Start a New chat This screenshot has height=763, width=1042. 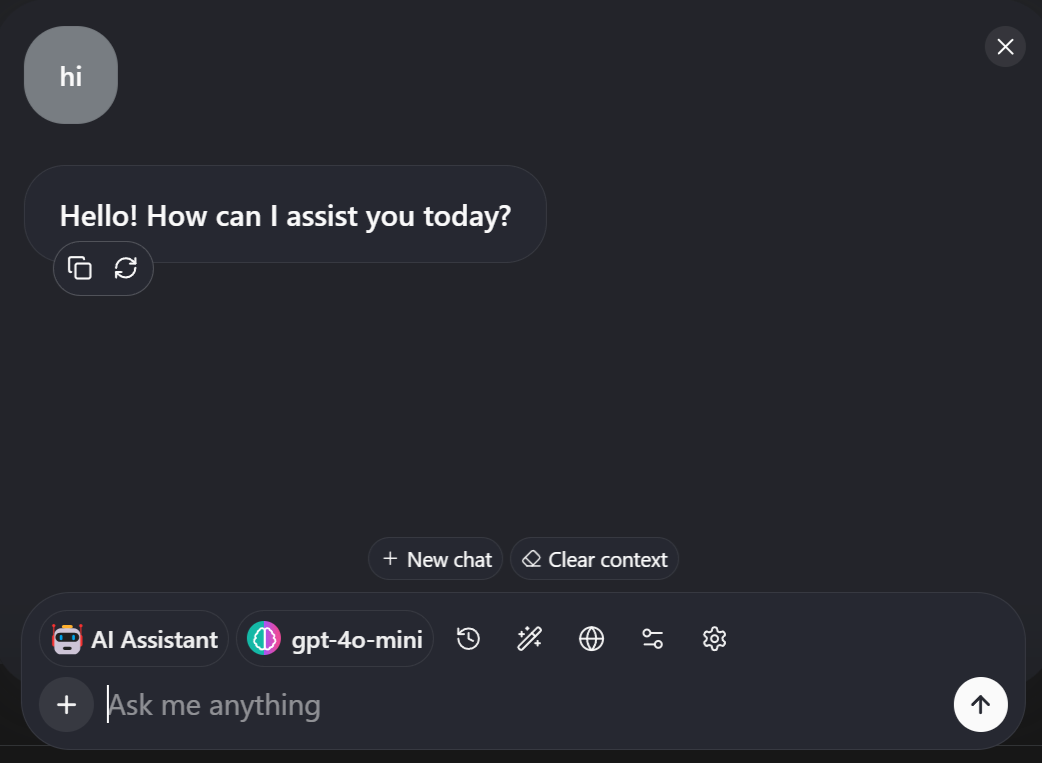pos(435,559)
